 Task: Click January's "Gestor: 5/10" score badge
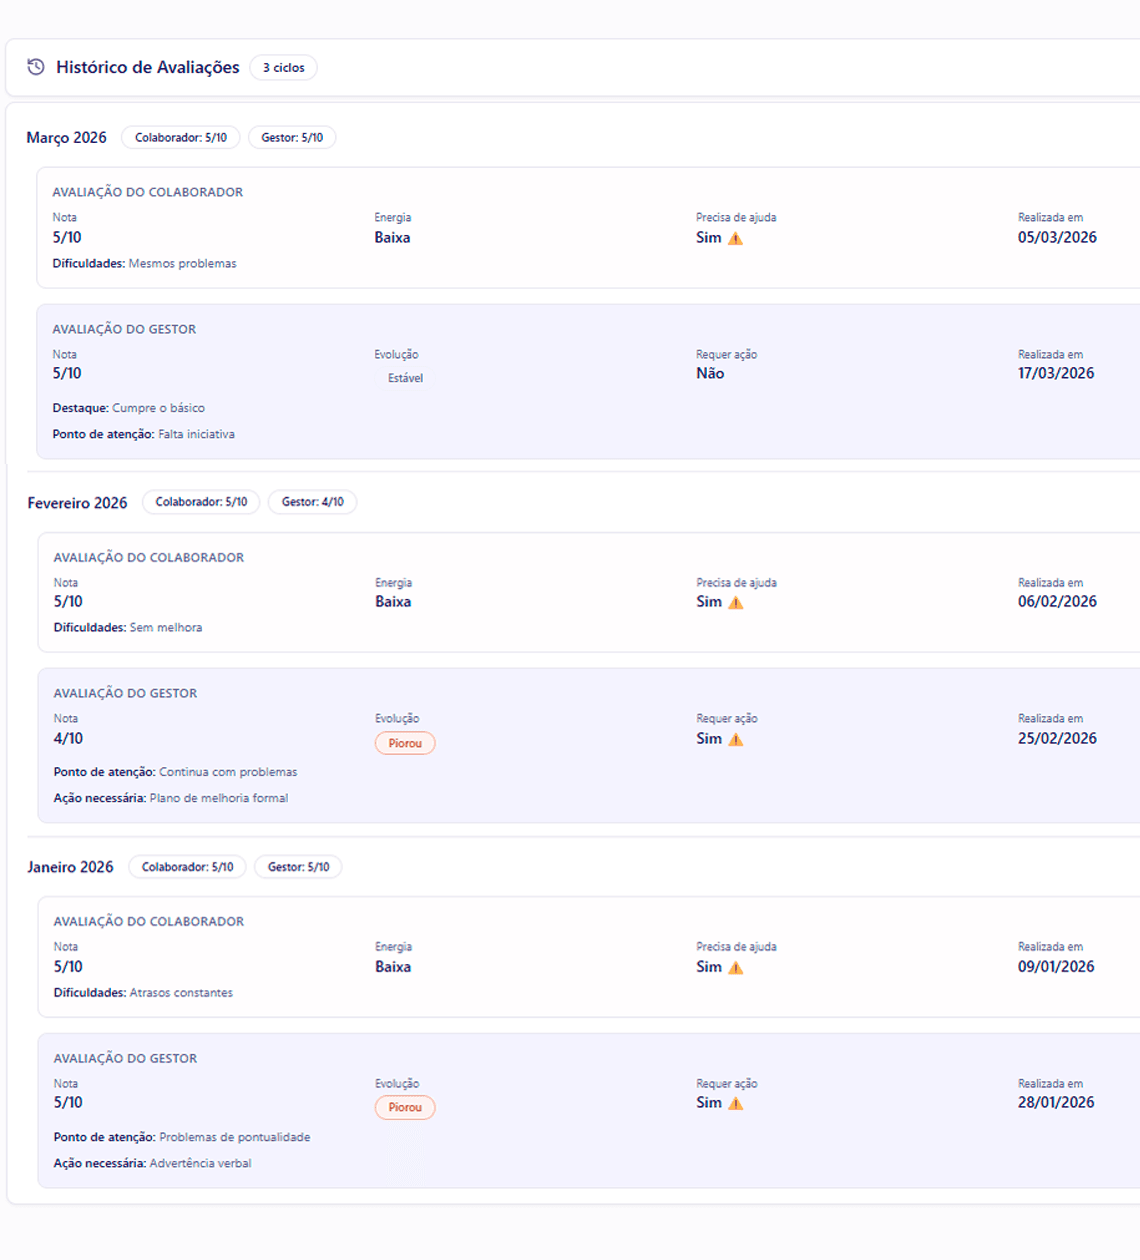pyautogui.click(x=298, y=867)
